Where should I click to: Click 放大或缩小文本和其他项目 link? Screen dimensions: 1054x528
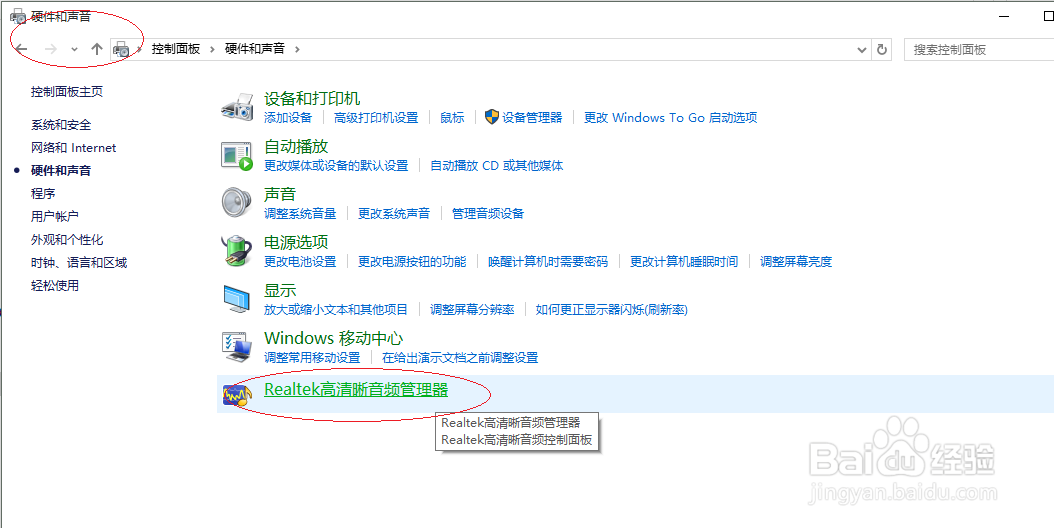click(336, 309)
